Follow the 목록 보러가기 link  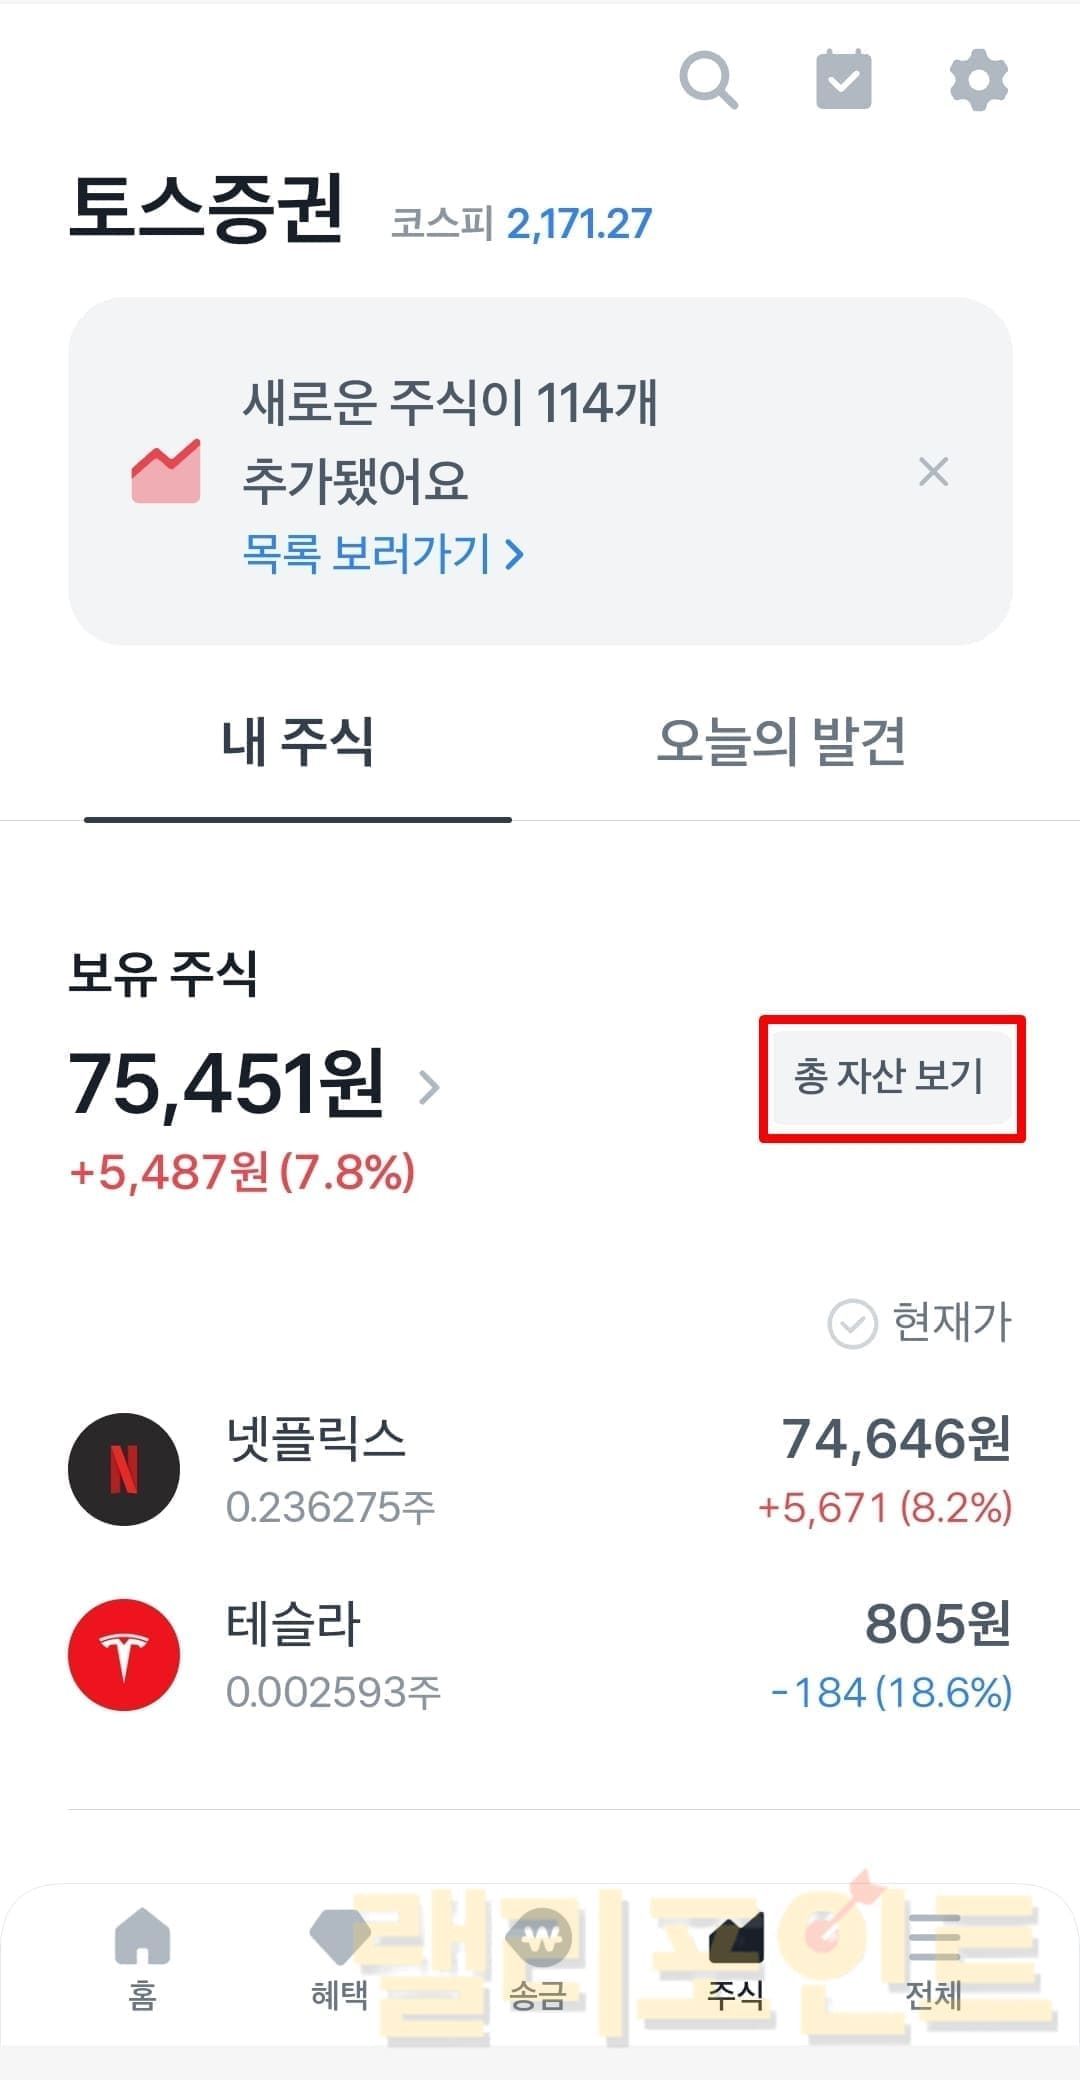pyautogui.click(x=383, y=553)
